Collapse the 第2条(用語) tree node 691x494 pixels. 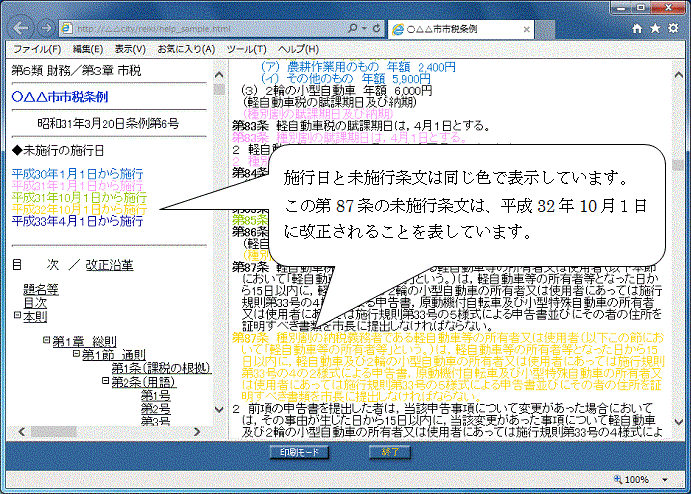point(104,381)
